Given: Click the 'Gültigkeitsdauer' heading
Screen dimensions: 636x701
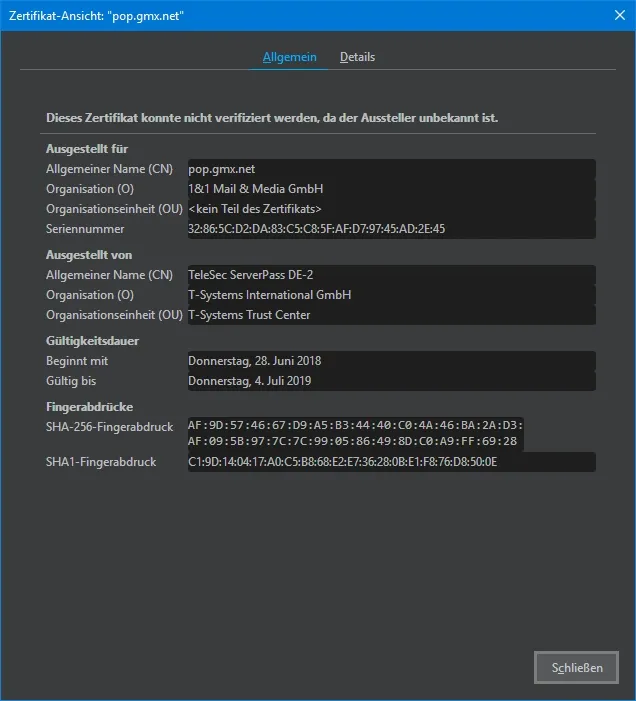Looking at the screenshot, I should (93, 341).
